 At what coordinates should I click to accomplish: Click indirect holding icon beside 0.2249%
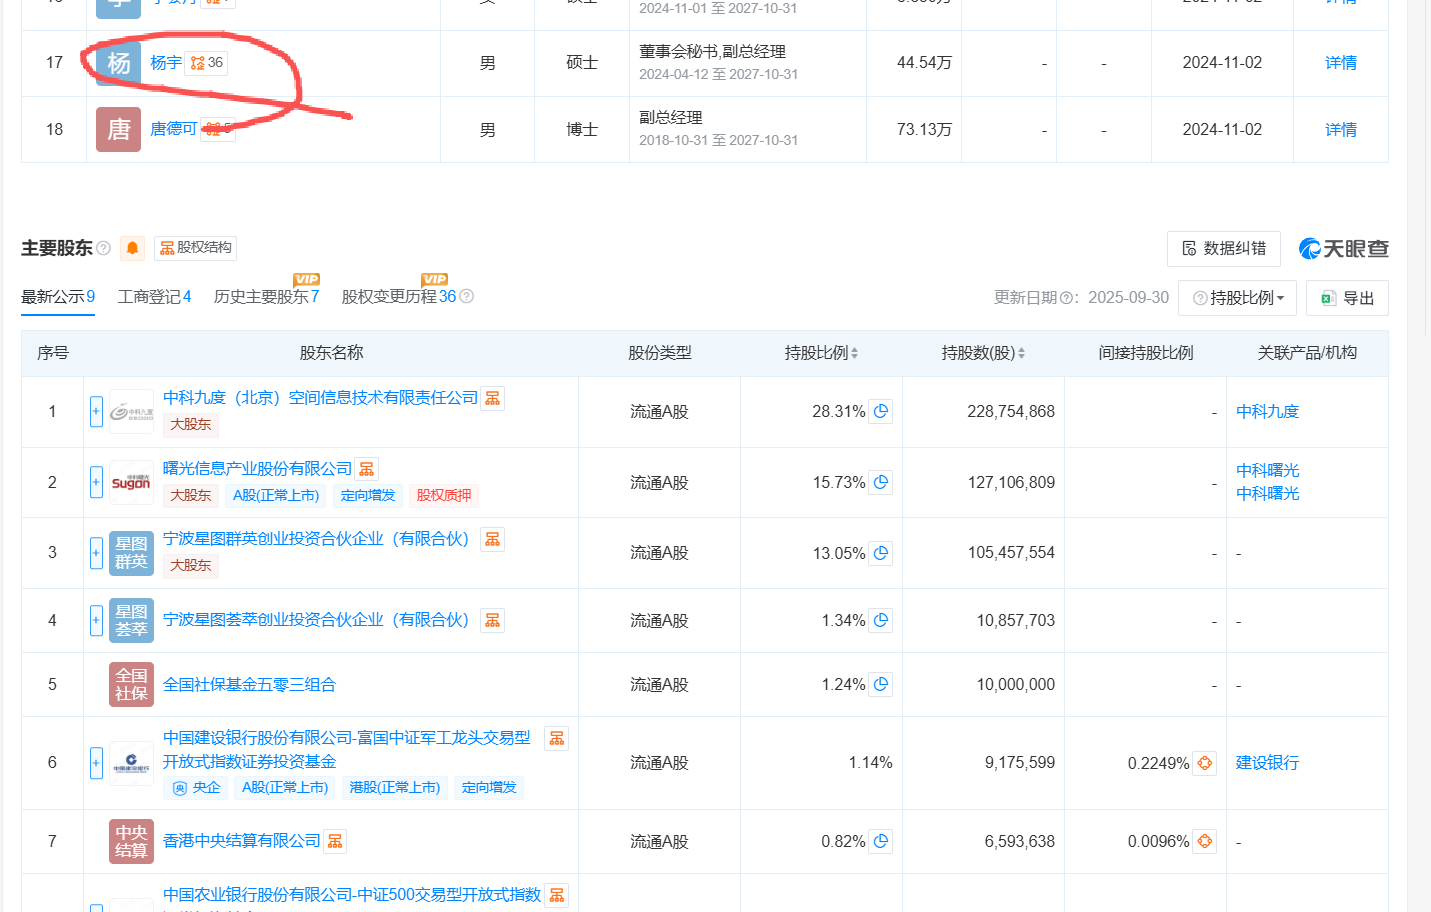1204,763
